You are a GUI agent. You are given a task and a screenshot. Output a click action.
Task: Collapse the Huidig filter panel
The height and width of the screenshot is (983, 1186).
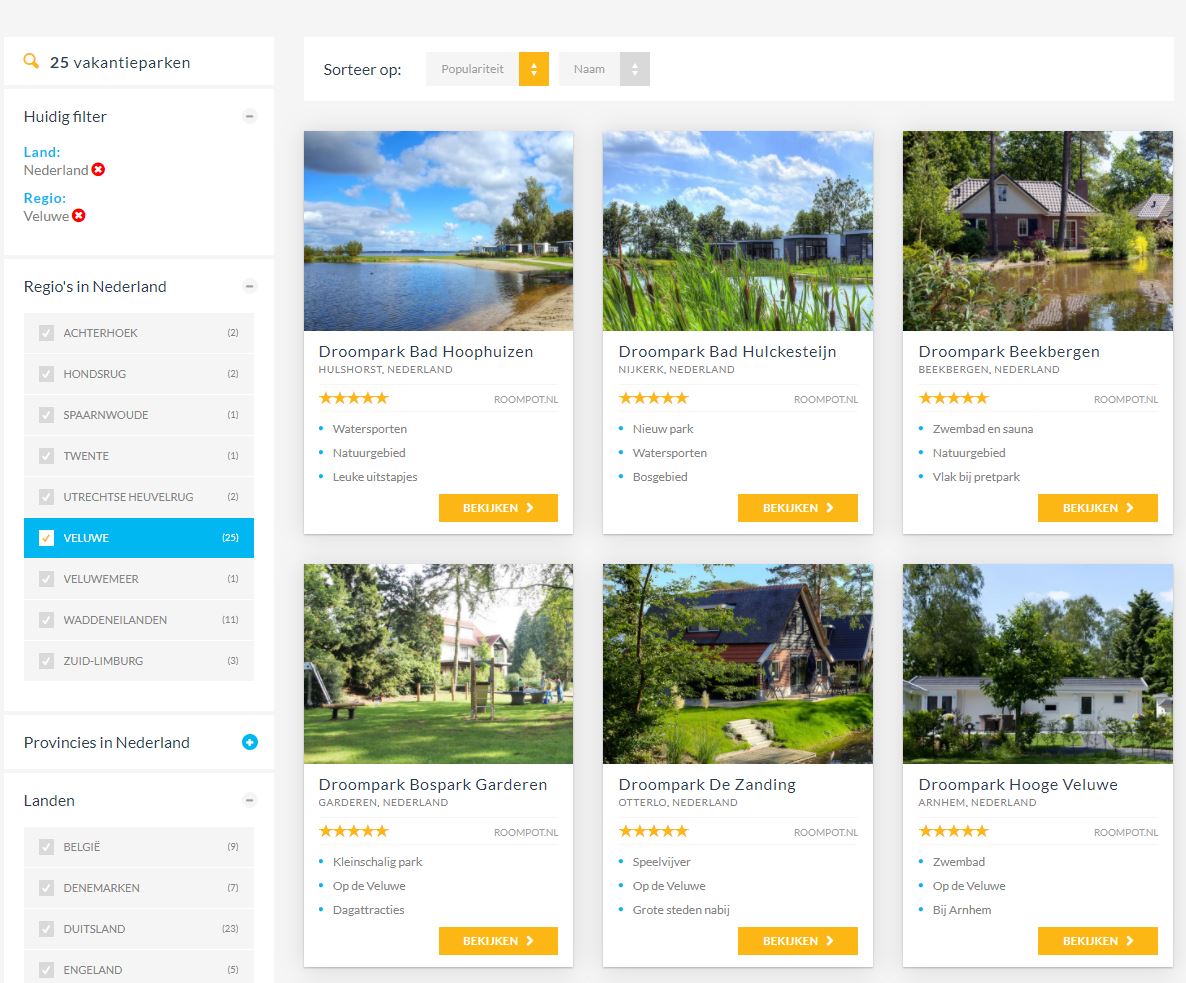point(250,116)
